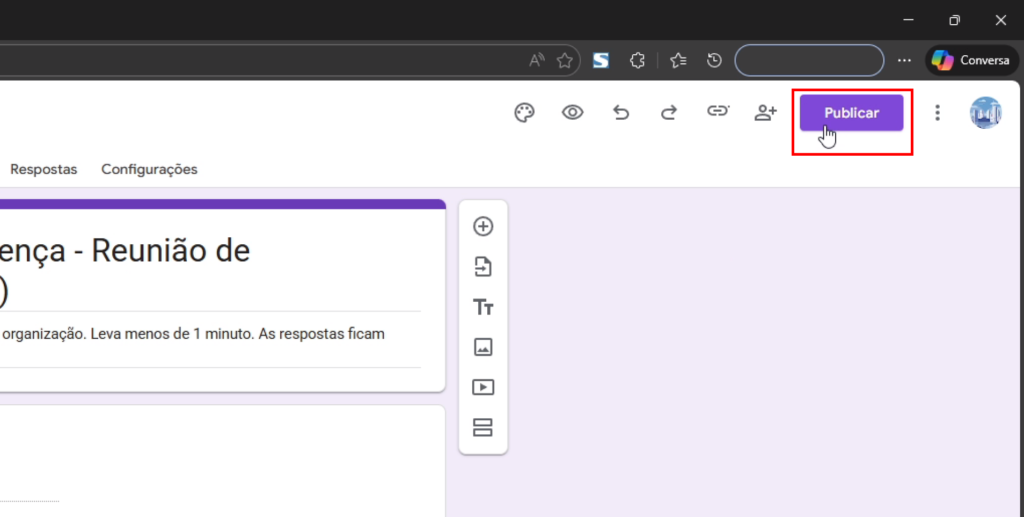Screen dimensions: 1024x517
Task: Switch to the Configurações tab
Action: pos(149,169)
